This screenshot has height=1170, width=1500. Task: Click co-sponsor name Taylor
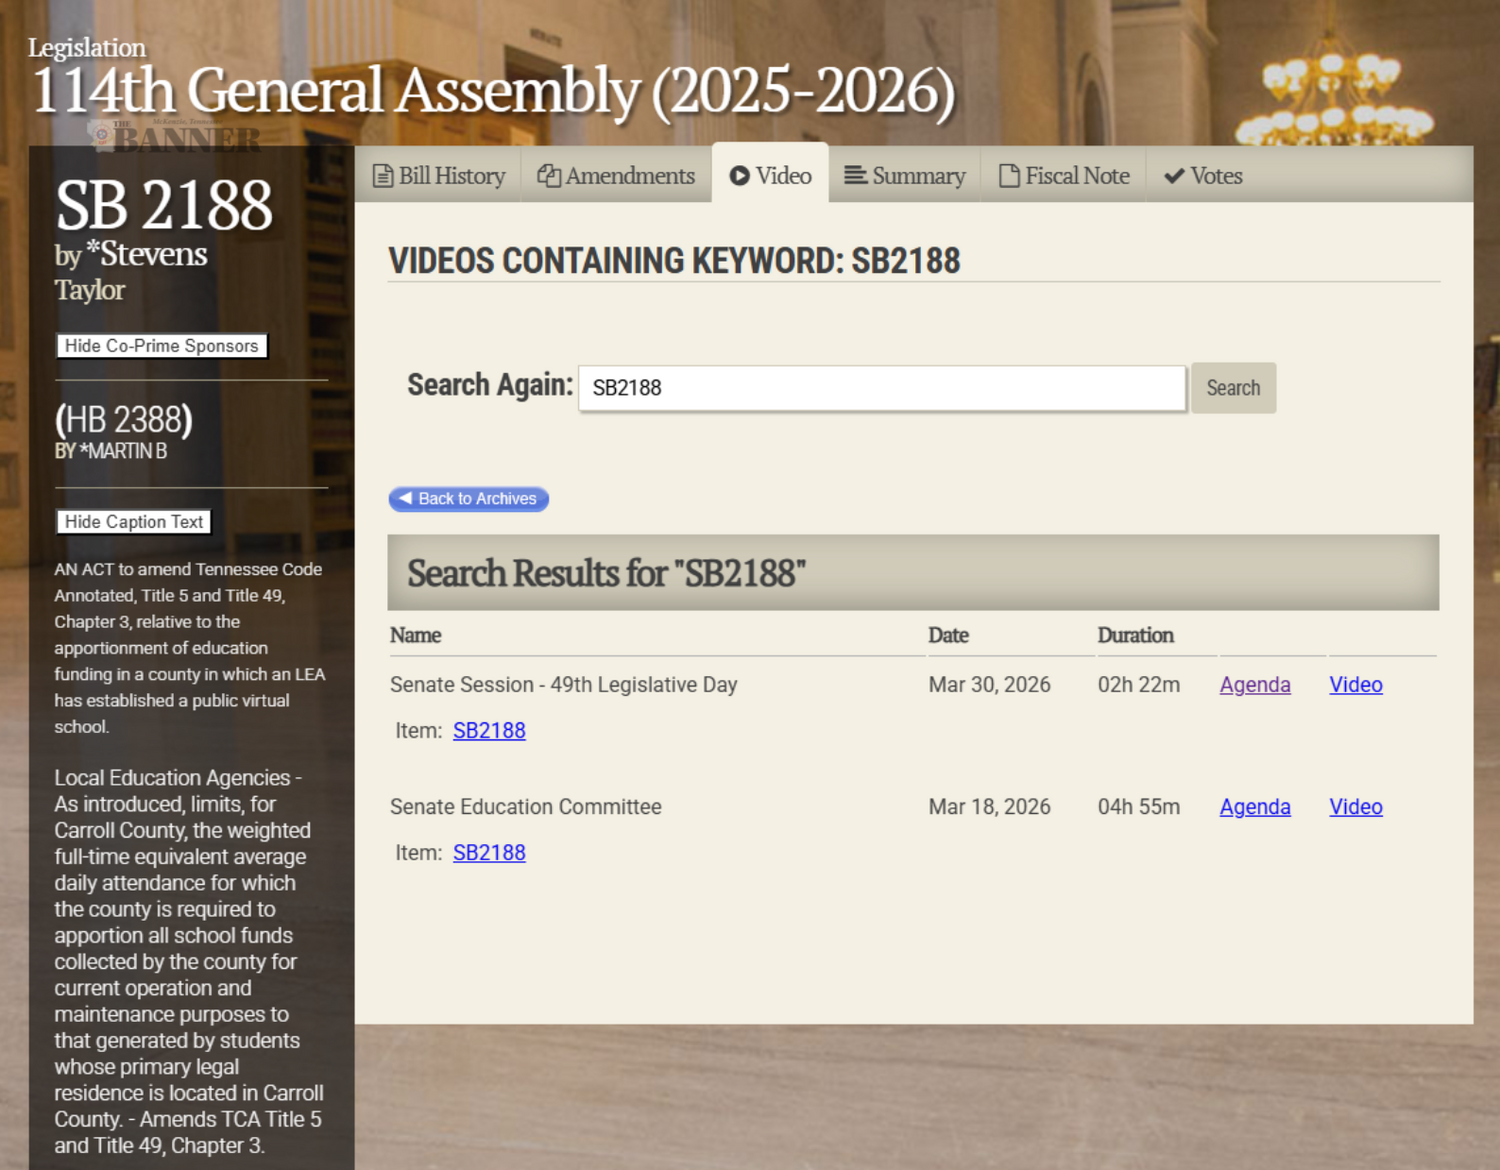click(x=90, y=290)
